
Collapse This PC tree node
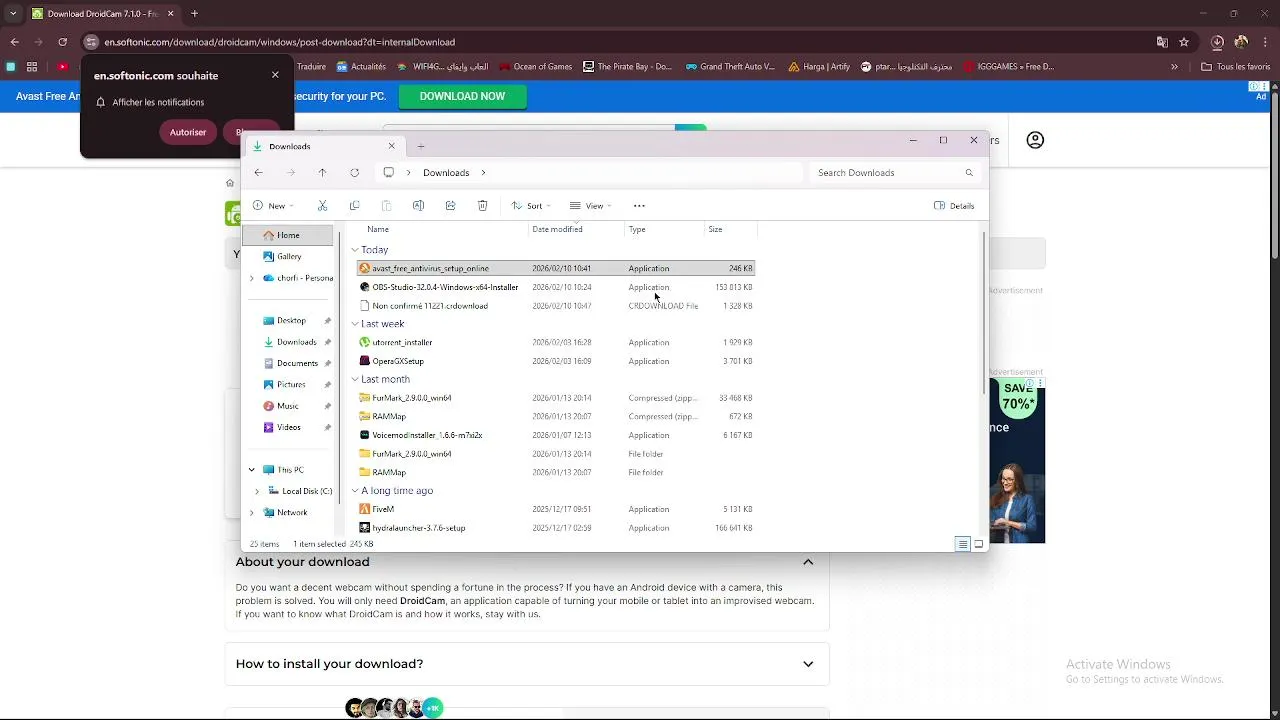(x=252, y=470)
